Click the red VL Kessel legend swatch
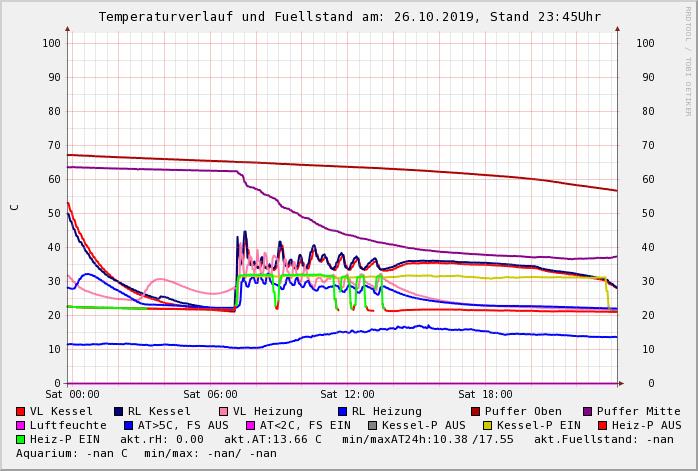The image size is (698, 471). [x=21, y=411]
